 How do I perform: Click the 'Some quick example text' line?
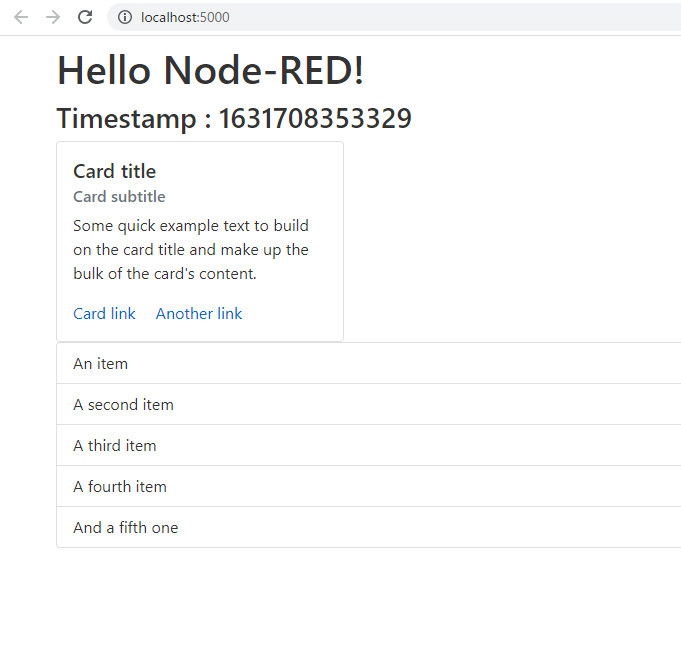pos(190,226)
